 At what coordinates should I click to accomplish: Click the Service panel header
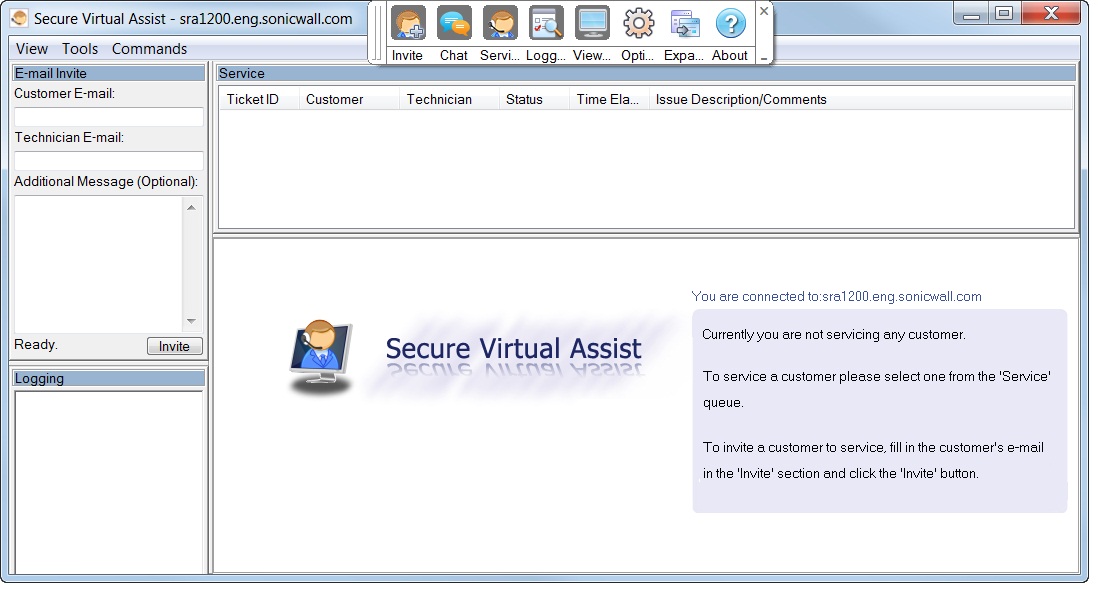click(x=646, y=73)
